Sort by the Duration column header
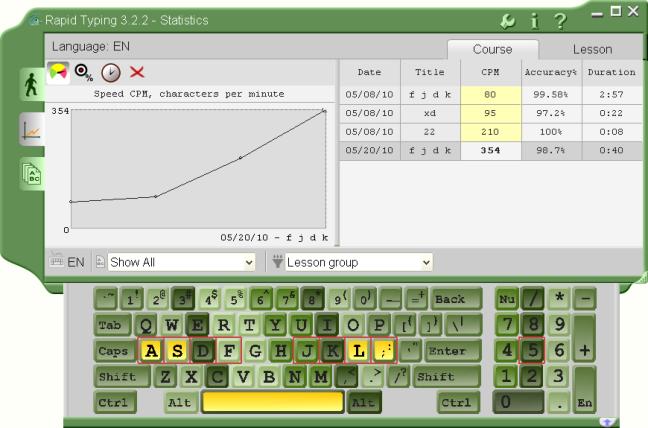The width and height of the screenshot is (648, 428). click(612, 72)
